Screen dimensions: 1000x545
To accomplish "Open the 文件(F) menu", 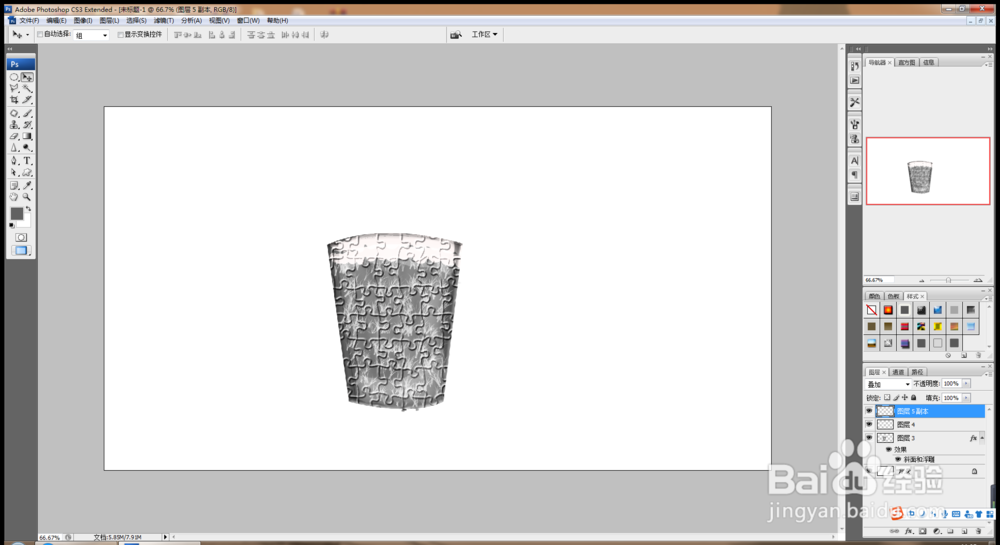I will click(x=29, y=20).
